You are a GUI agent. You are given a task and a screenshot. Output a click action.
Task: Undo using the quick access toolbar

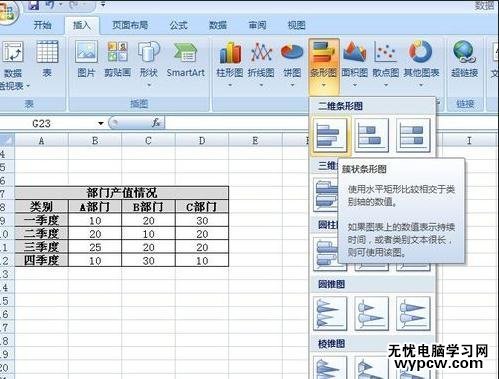click(50, 5)
